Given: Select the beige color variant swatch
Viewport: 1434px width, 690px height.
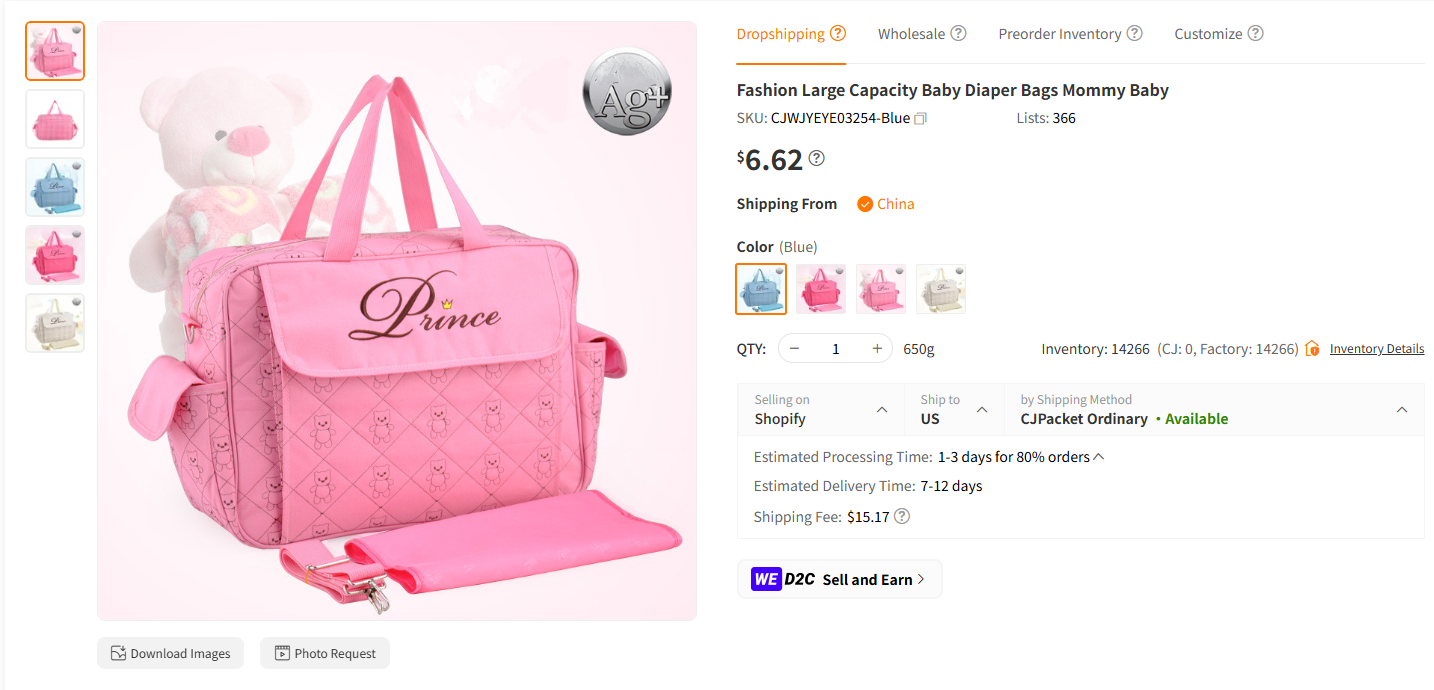Looking at the screenshot, I should (x=941, y=288).
